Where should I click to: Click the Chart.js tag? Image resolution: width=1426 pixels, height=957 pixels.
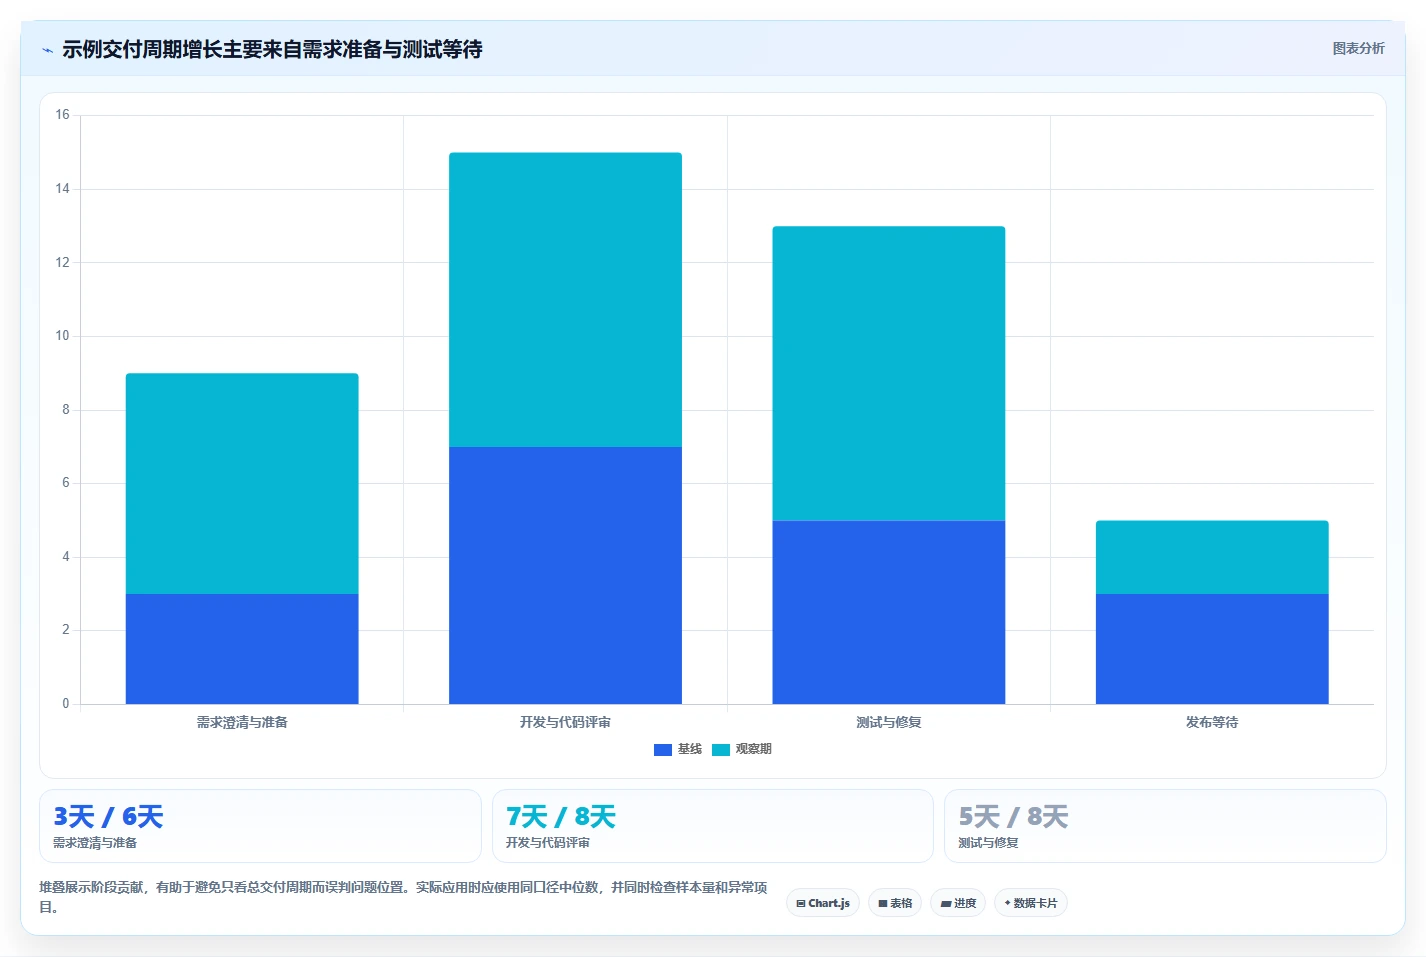[823, 903]
